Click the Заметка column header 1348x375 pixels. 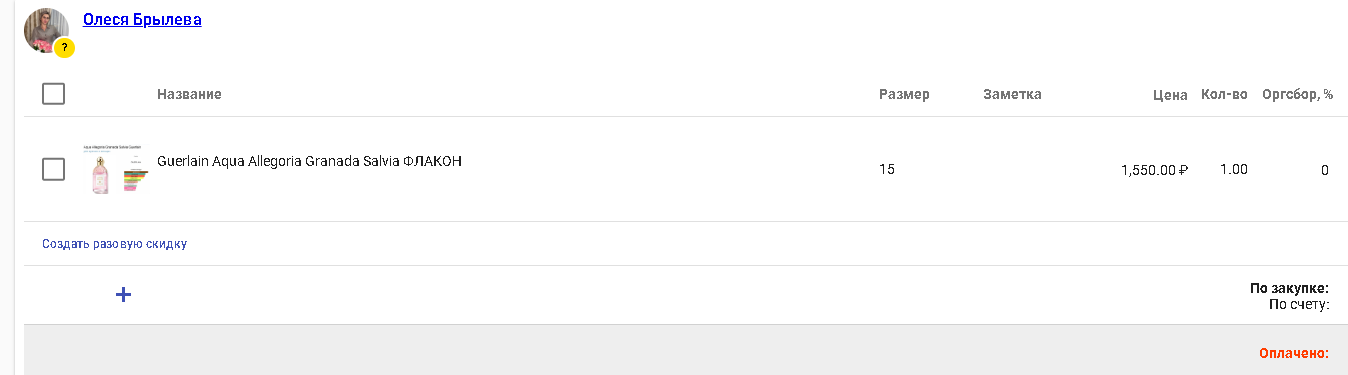click(1012, 94)
